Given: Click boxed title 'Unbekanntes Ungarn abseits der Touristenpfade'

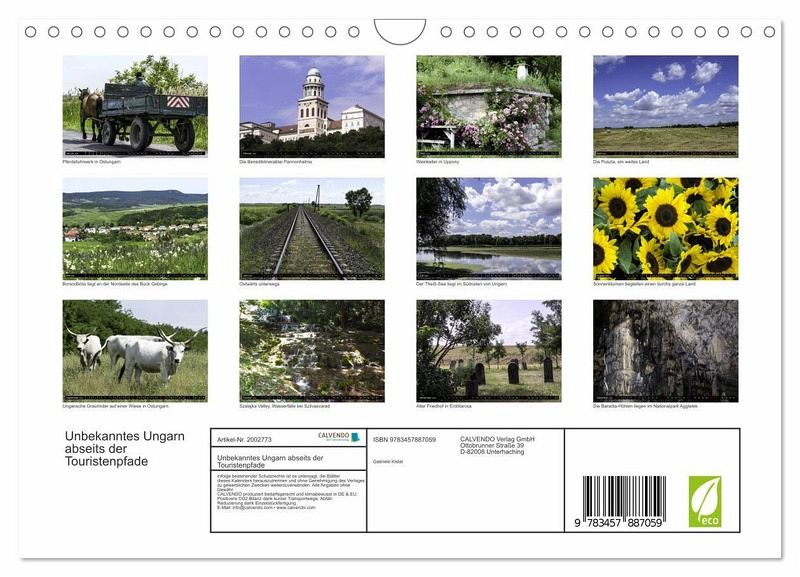Looking at the screenshot, I should pyautogui.click(x=270, y=461).
